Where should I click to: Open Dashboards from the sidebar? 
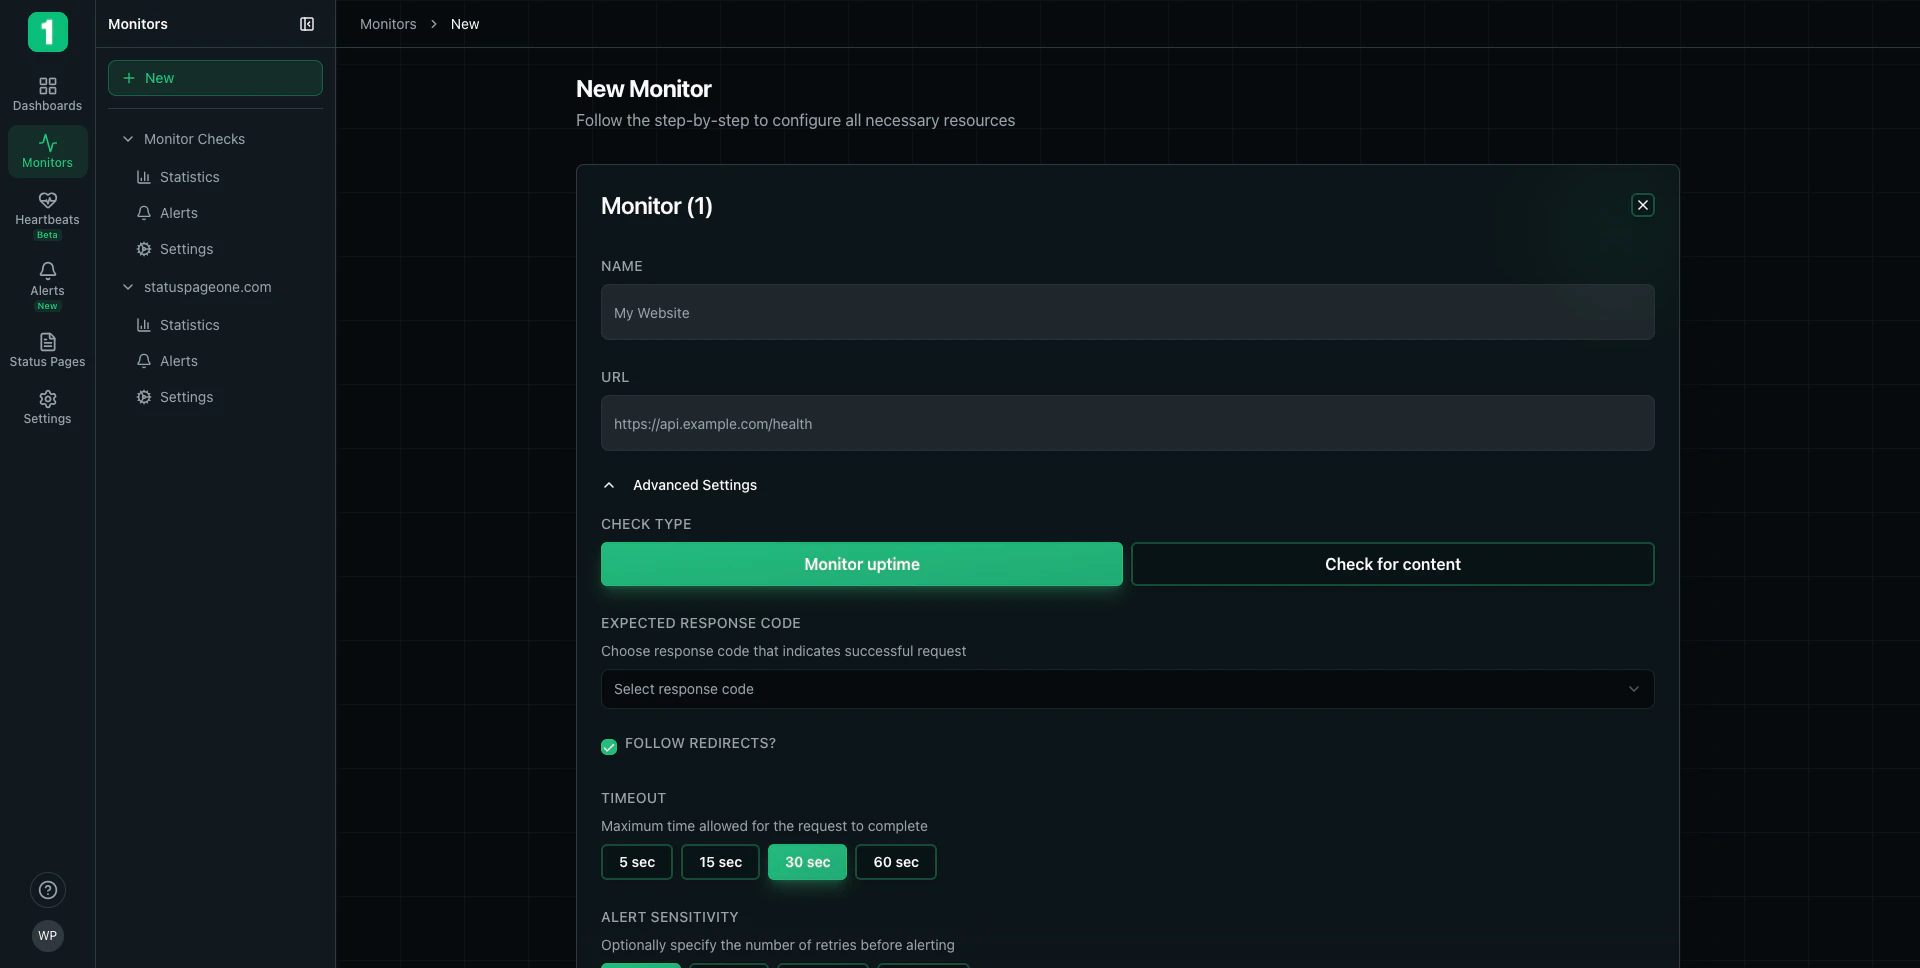pyautogui.click(x=47, y=93)
